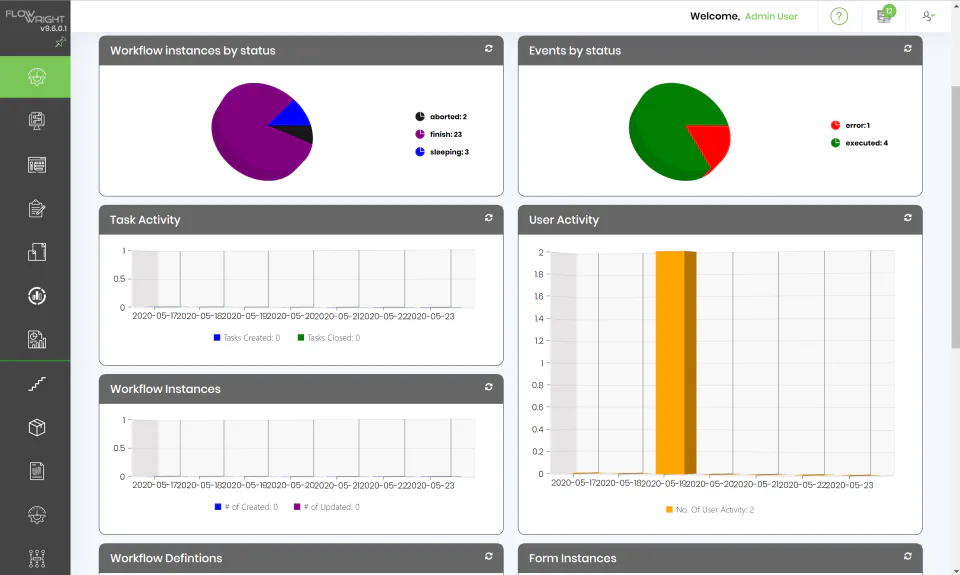Open the help question mark icon
Viewport: 960px width, 575px height.
(839, 16)
